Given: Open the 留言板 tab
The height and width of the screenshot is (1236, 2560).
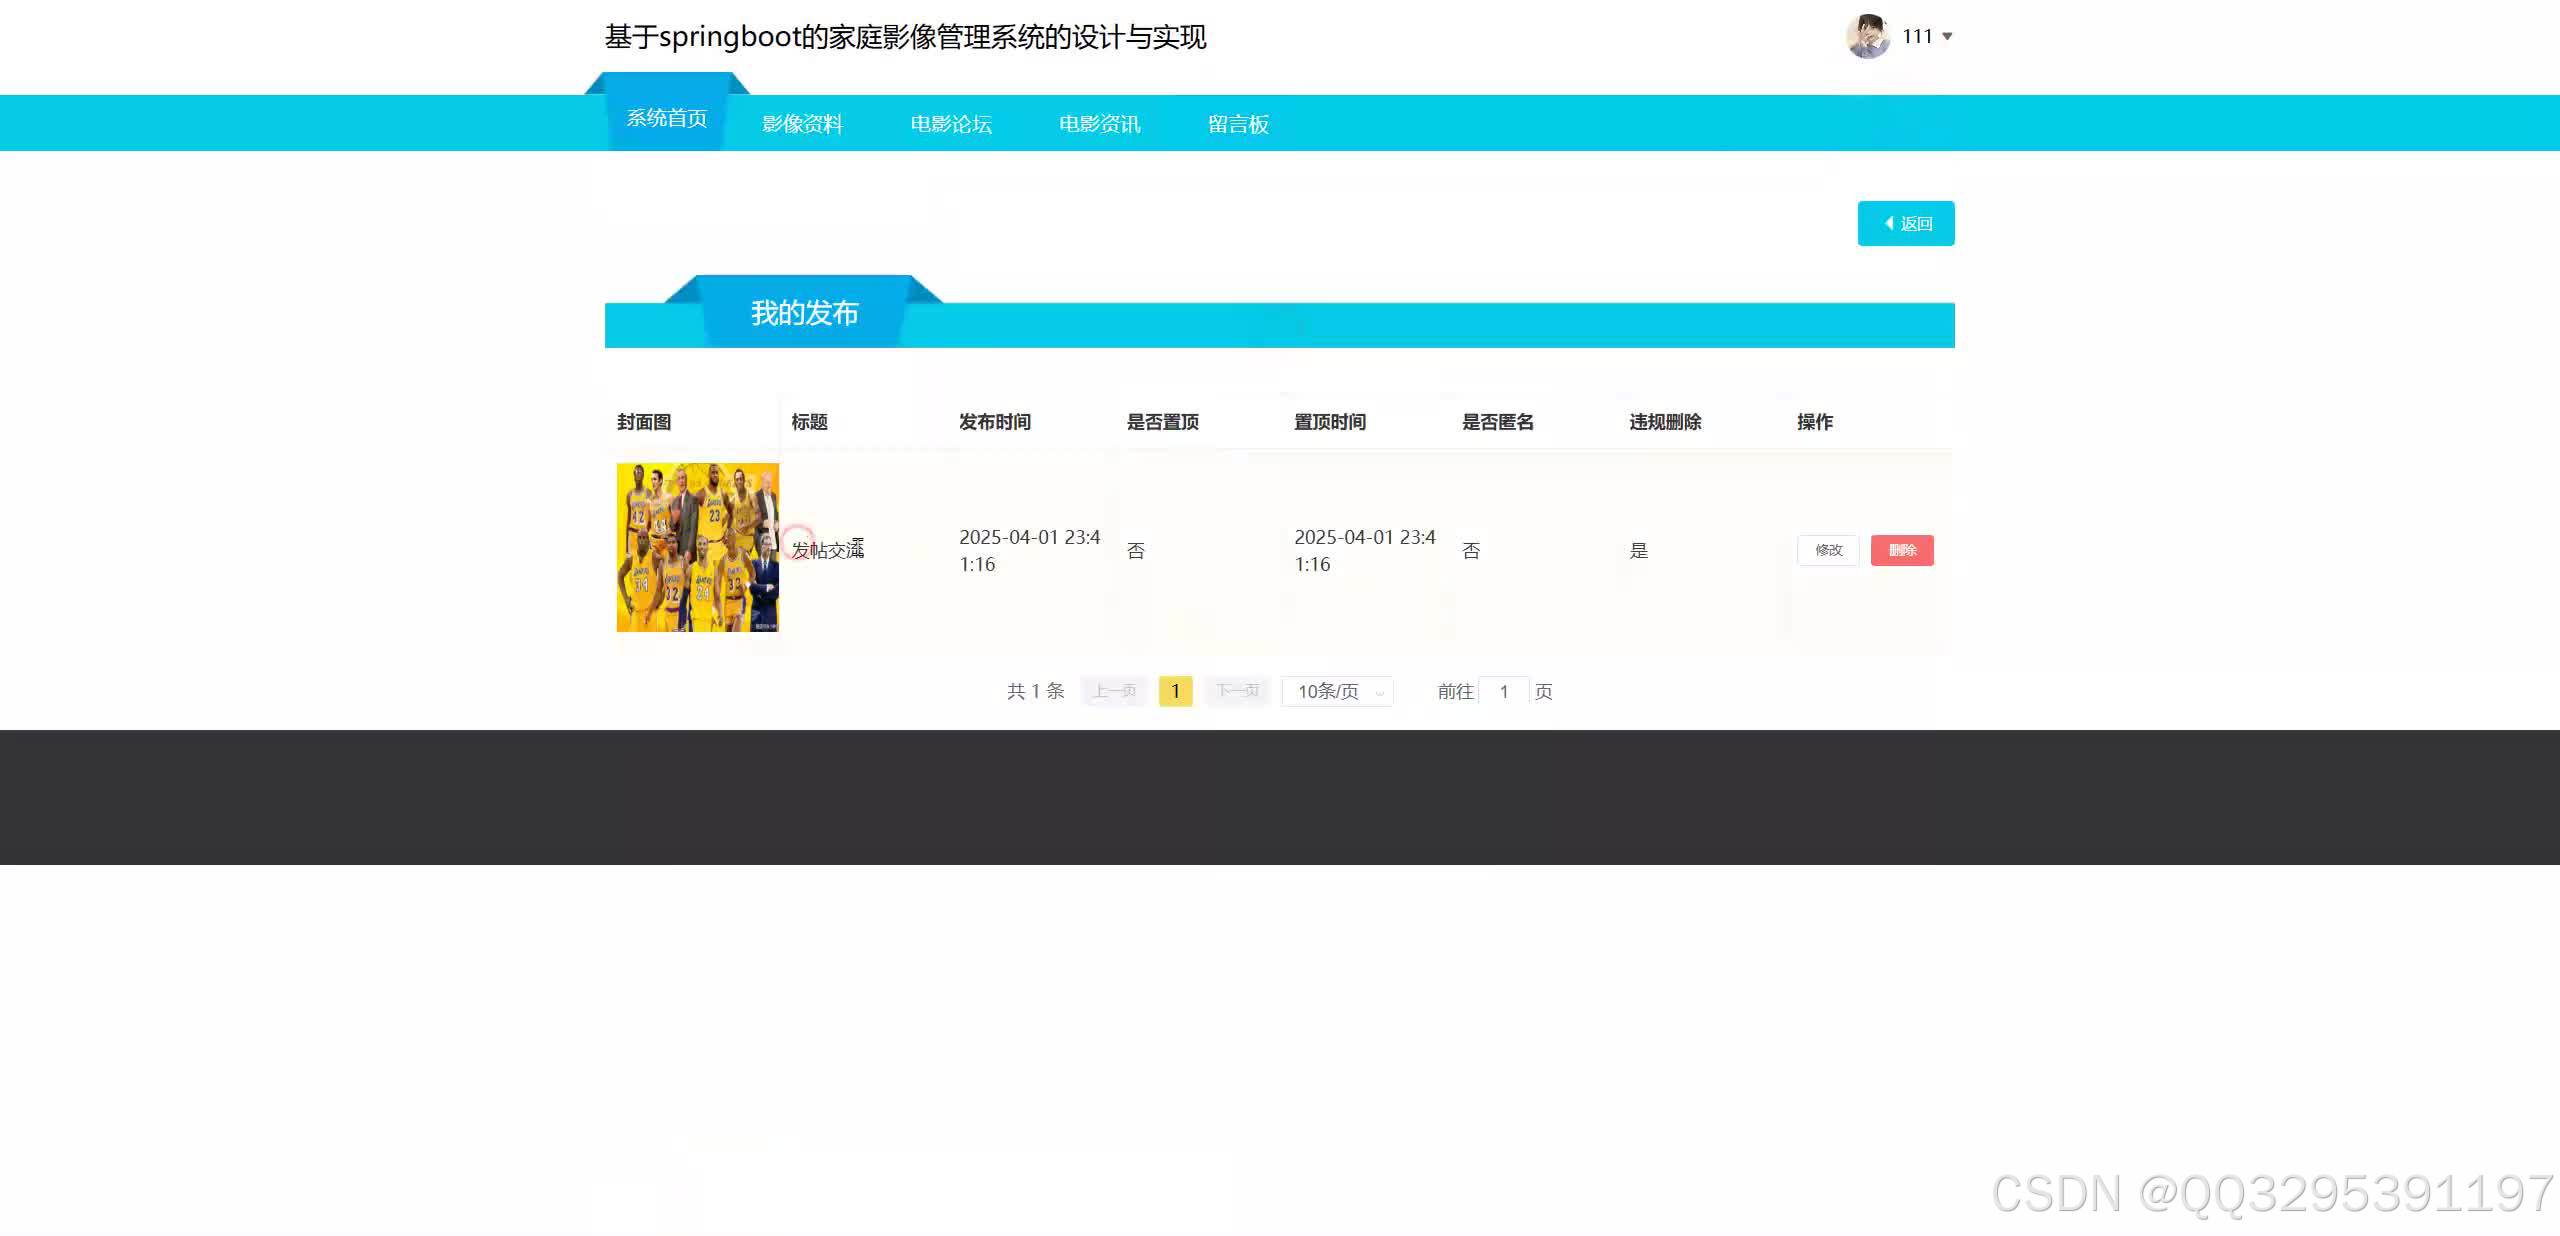Looking at the screenshot, I should [1238, 124].
